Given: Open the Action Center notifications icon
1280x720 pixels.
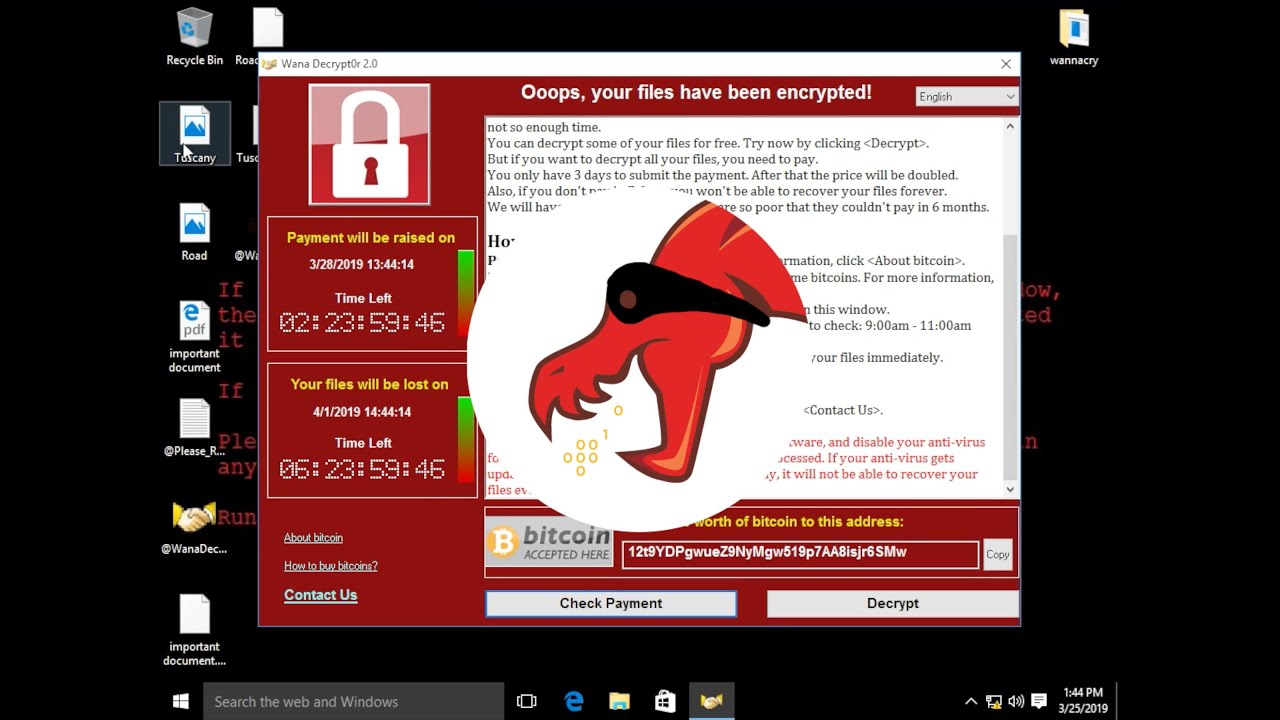Looking at the screenshot, I should (x=1039, y=701).
